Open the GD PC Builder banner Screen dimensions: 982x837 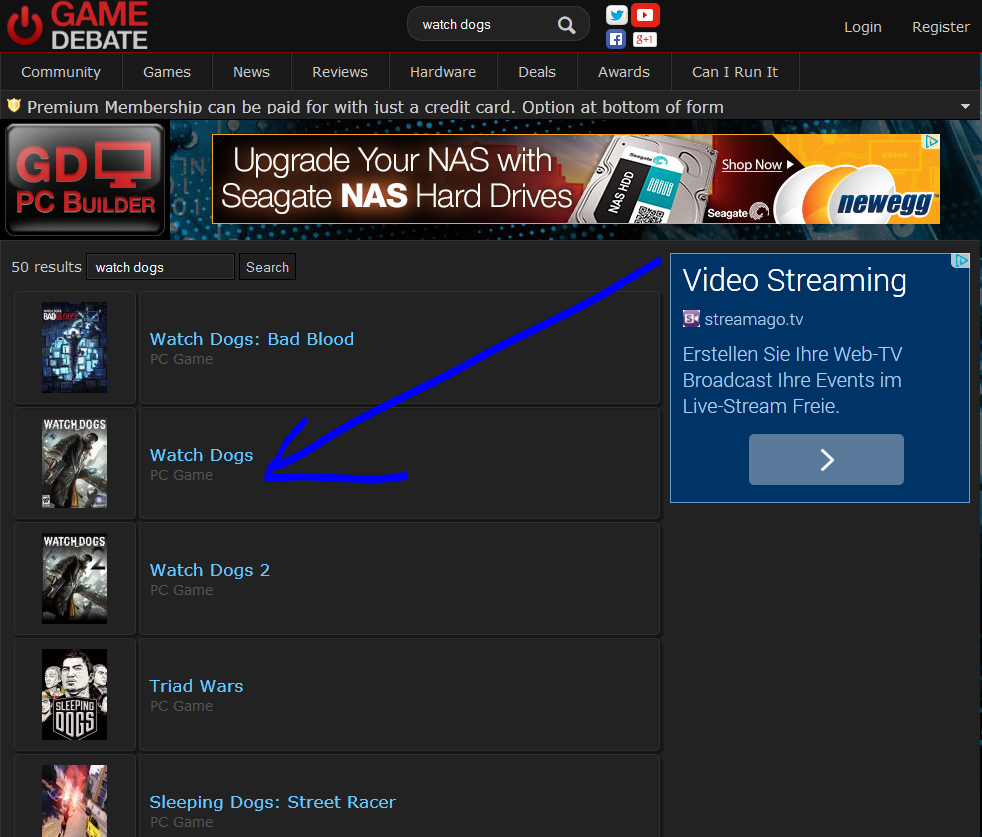[x=85, y=180]
